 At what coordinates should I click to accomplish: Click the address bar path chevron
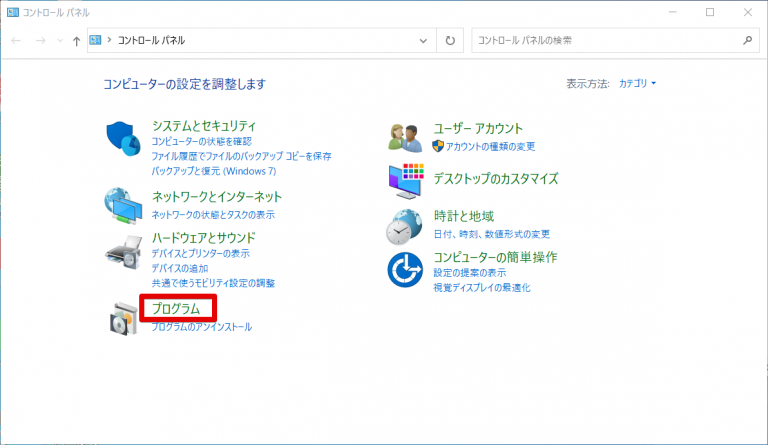[x=109, y=40]
